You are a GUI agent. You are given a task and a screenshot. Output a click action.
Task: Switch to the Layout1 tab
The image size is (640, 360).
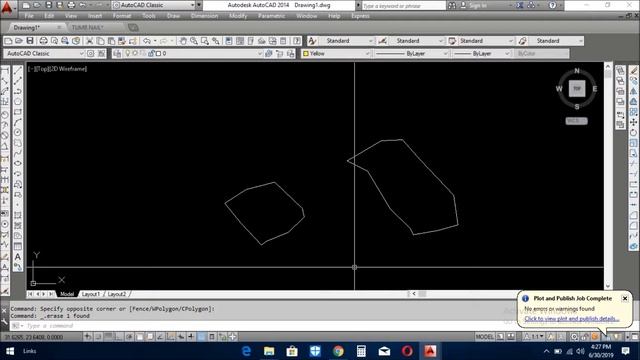tap(91, 294)
